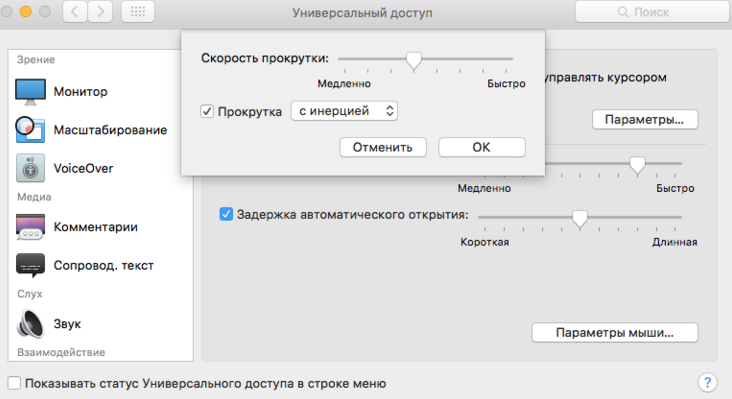732x399 pixels.
Task: Click the Отменить button
Action: (x=383, y=147)
